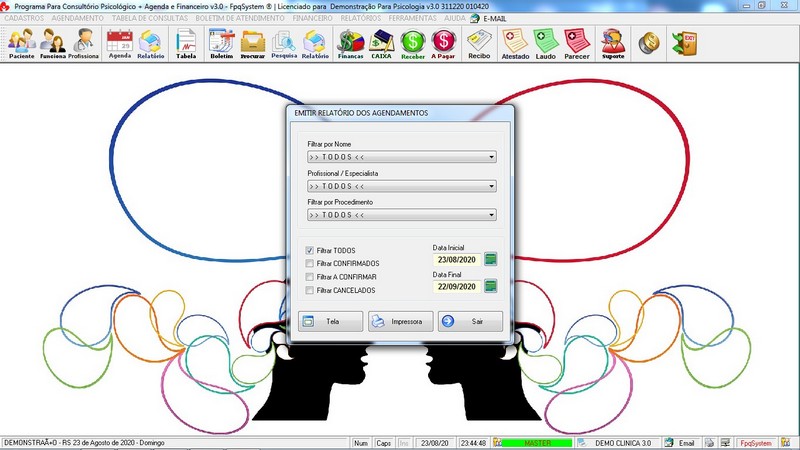Image resolution: width=800 pixels, height=450 pixels.
Task: Open Relatório next to Agenda
Action: click(x=151, y=44)
